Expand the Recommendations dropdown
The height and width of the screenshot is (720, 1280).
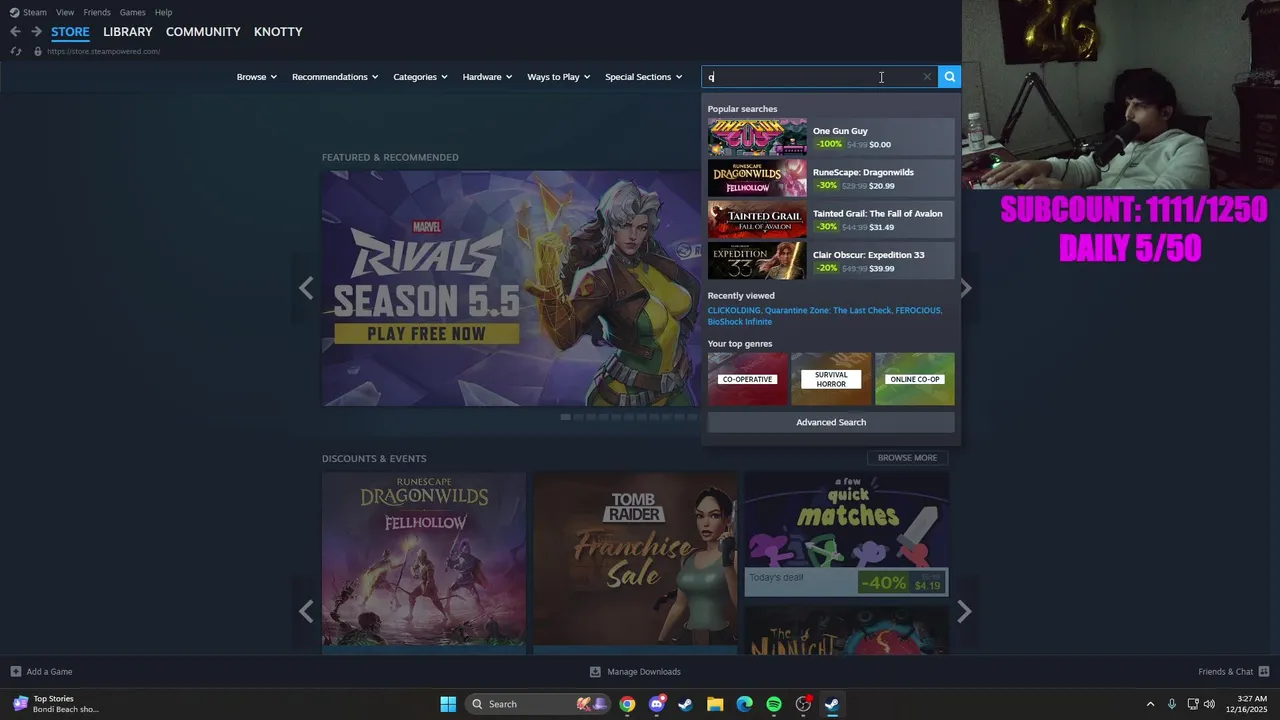[335, 77]
